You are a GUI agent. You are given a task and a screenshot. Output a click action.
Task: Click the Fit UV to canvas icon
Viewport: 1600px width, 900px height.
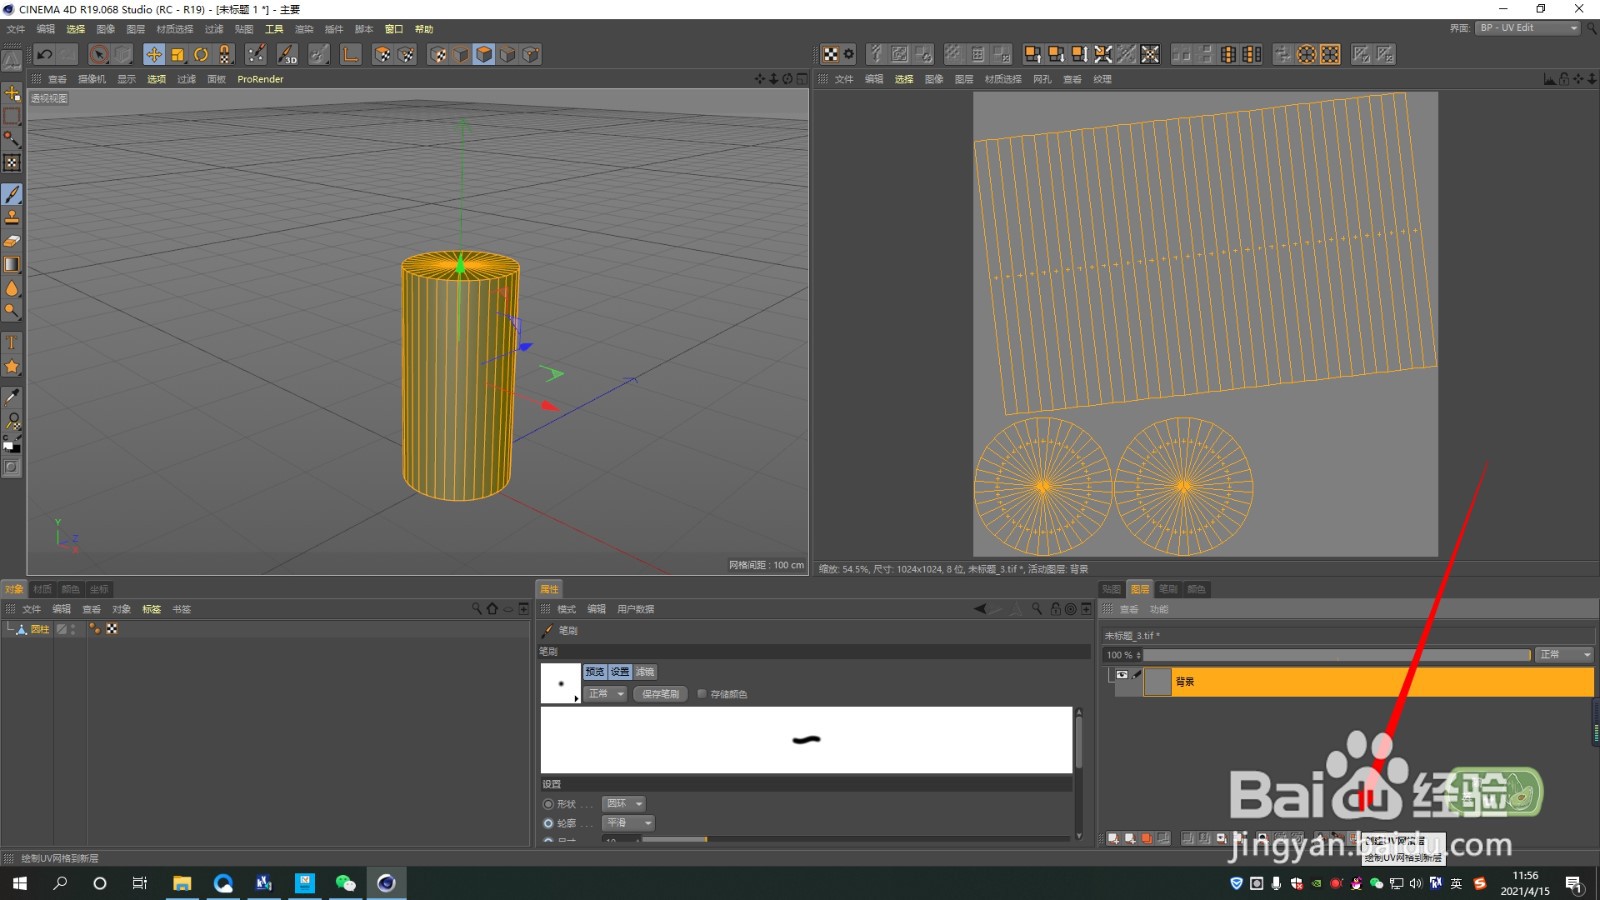(1150, 54)
